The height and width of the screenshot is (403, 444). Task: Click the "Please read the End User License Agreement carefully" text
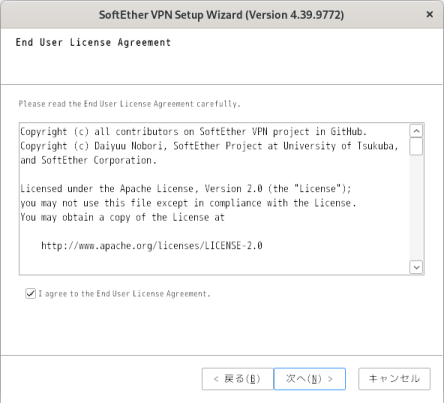tap(129, 104)
